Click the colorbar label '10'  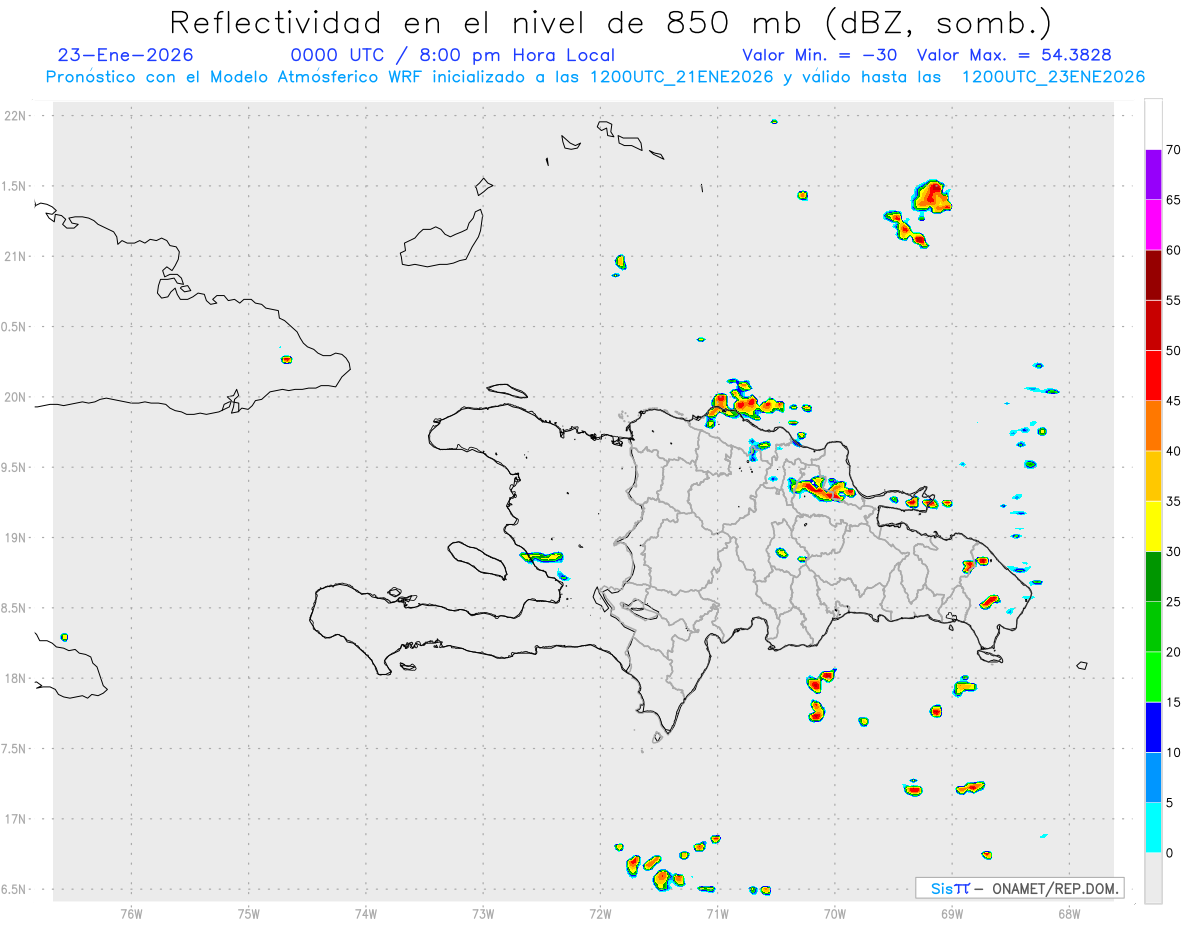click(x=1173, y=753)
